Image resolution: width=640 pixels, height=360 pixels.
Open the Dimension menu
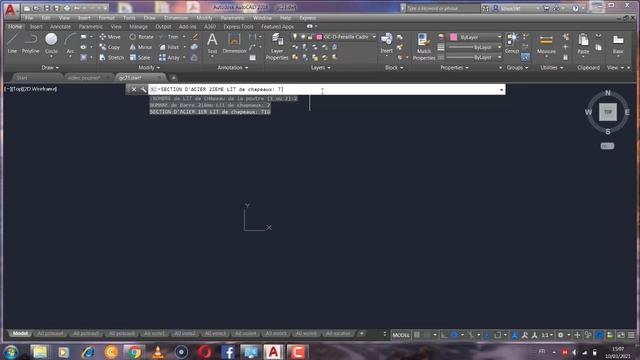click(x=176, y=18)
